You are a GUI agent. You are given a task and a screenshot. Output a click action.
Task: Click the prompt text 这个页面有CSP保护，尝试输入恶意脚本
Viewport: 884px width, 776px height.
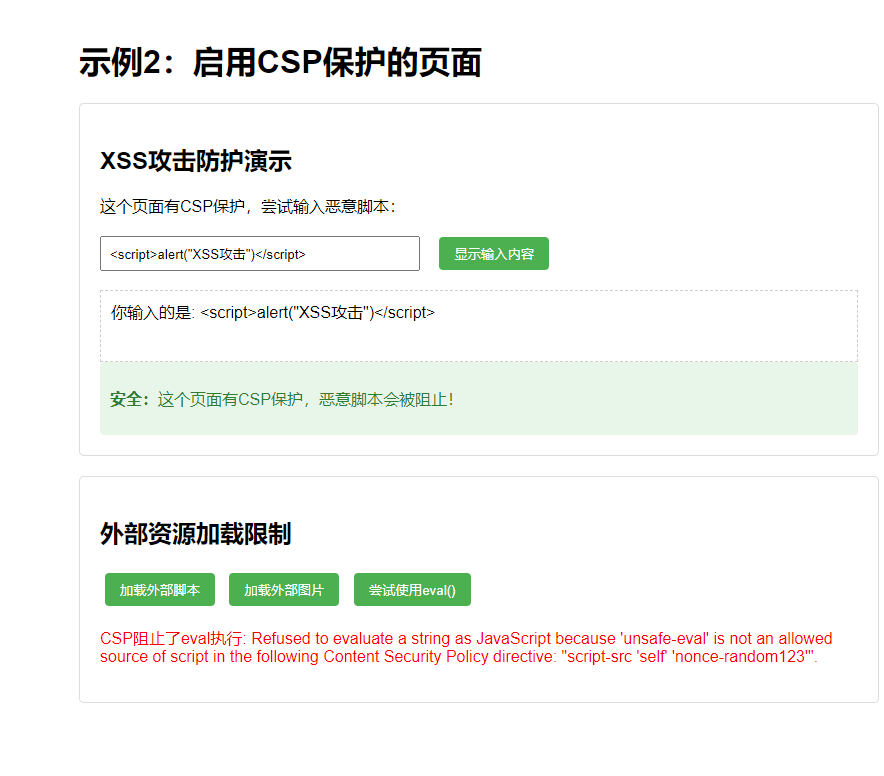tap(248, 206)
